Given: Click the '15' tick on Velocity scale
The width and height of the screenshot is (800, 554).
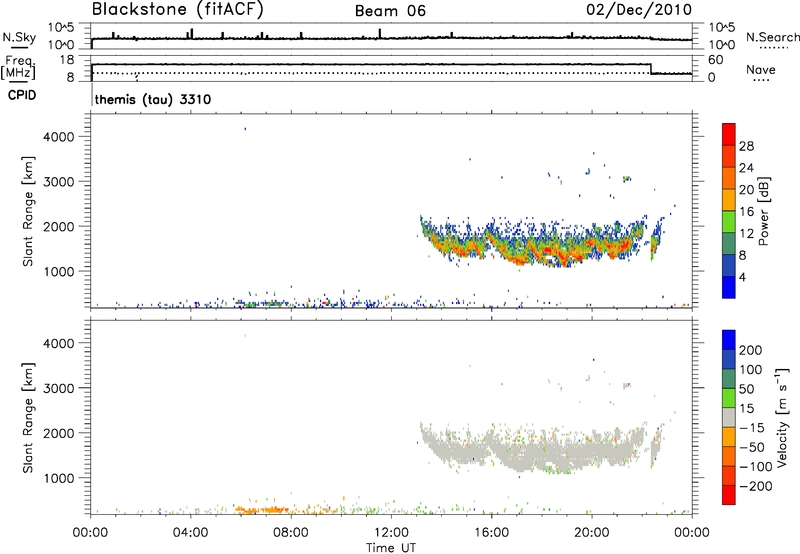Looking at the screenshot, I should coord(746,408).
